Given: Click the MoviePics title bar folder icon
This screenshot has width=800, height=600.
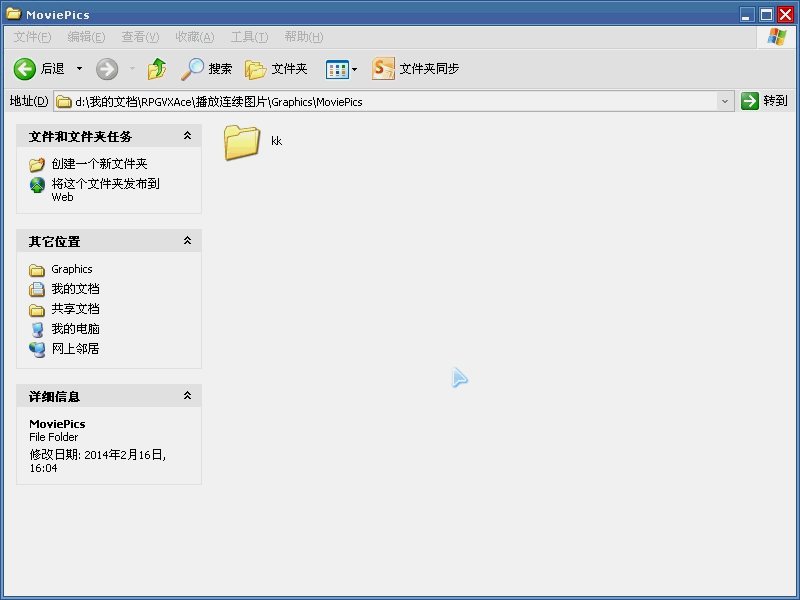Looking at the screenshot, I should (13, 14).
